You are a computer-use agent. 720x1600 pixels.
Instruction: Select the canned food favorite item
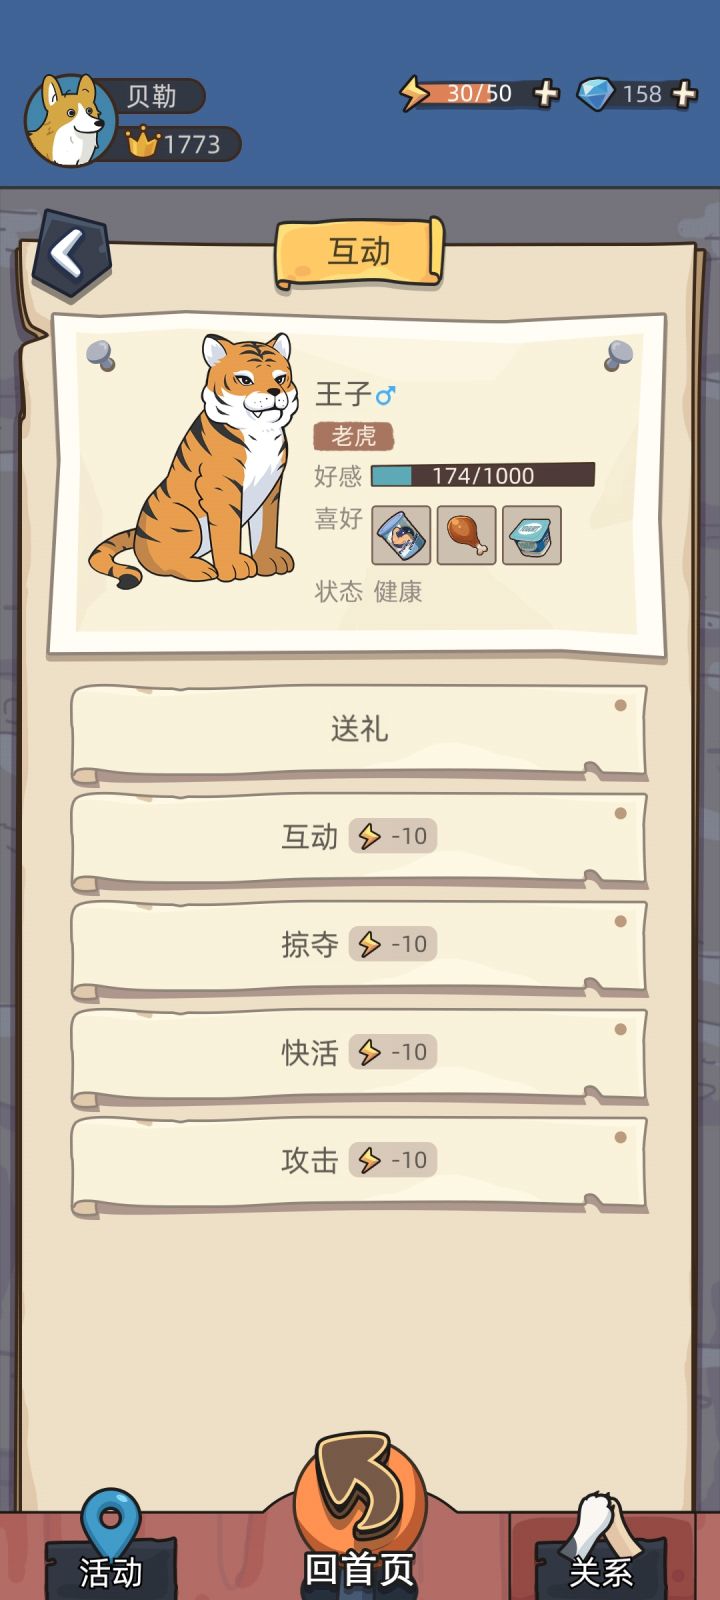[401, 535]
